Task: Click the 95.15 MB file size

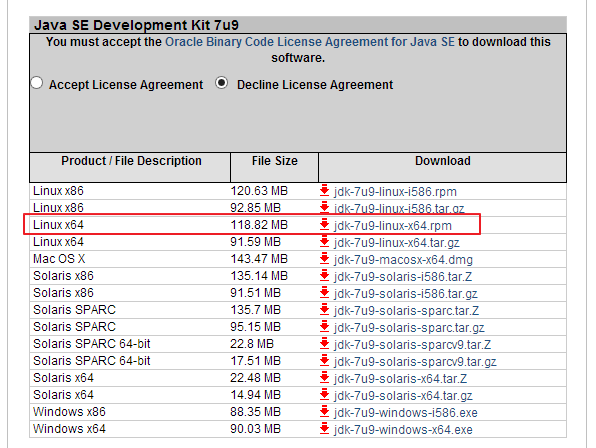Action: click(x=255, y=327)
